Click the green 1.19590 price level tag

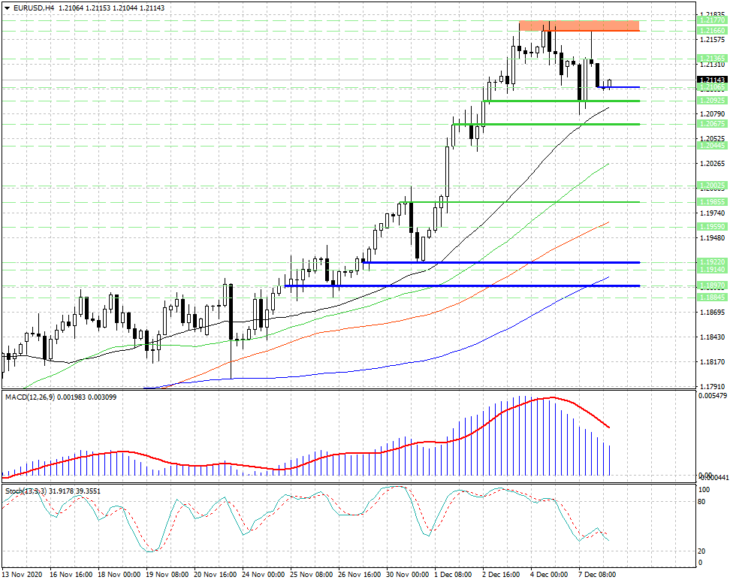click(x=712, y=227)
